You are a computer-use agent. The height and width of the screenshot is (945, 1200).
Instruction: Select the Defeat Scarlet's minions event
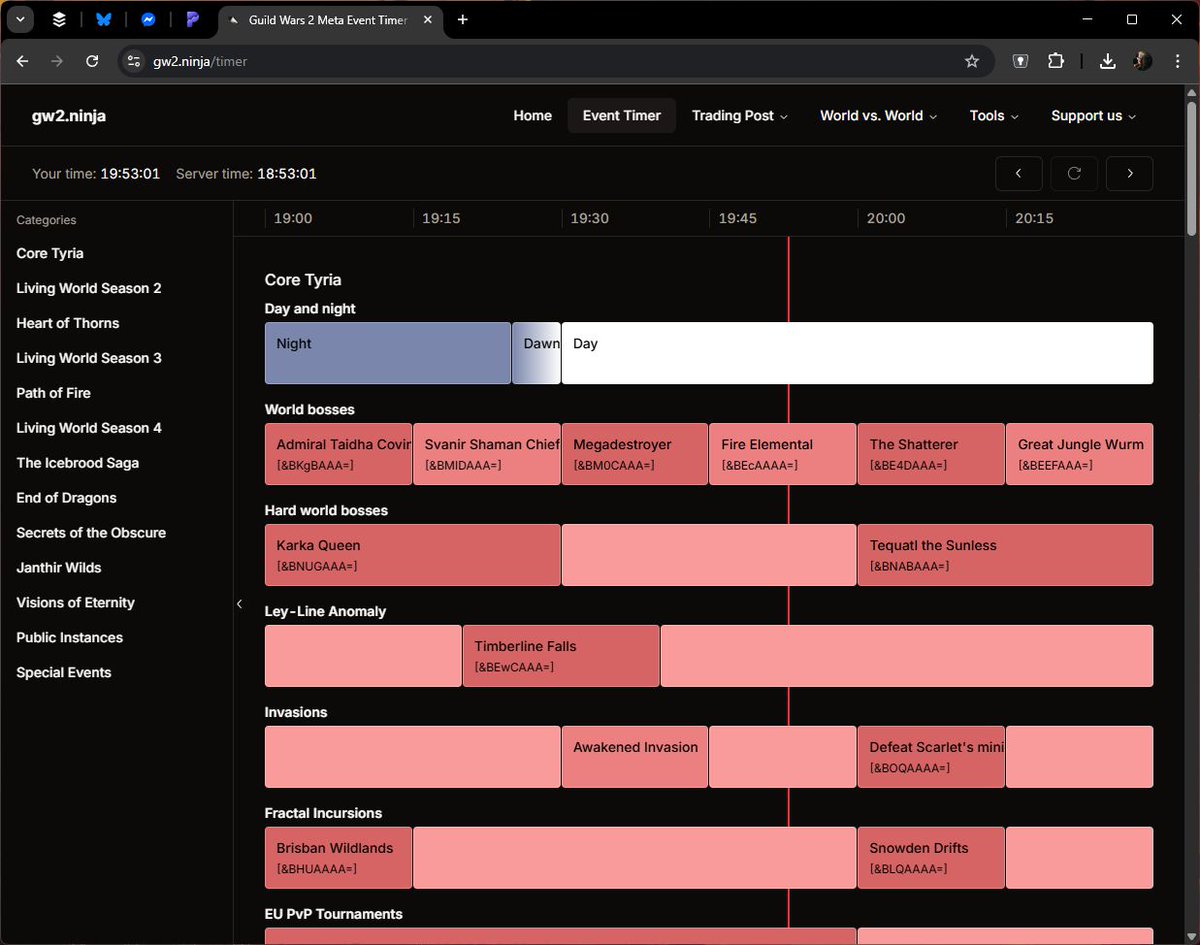tap(931, 757)
